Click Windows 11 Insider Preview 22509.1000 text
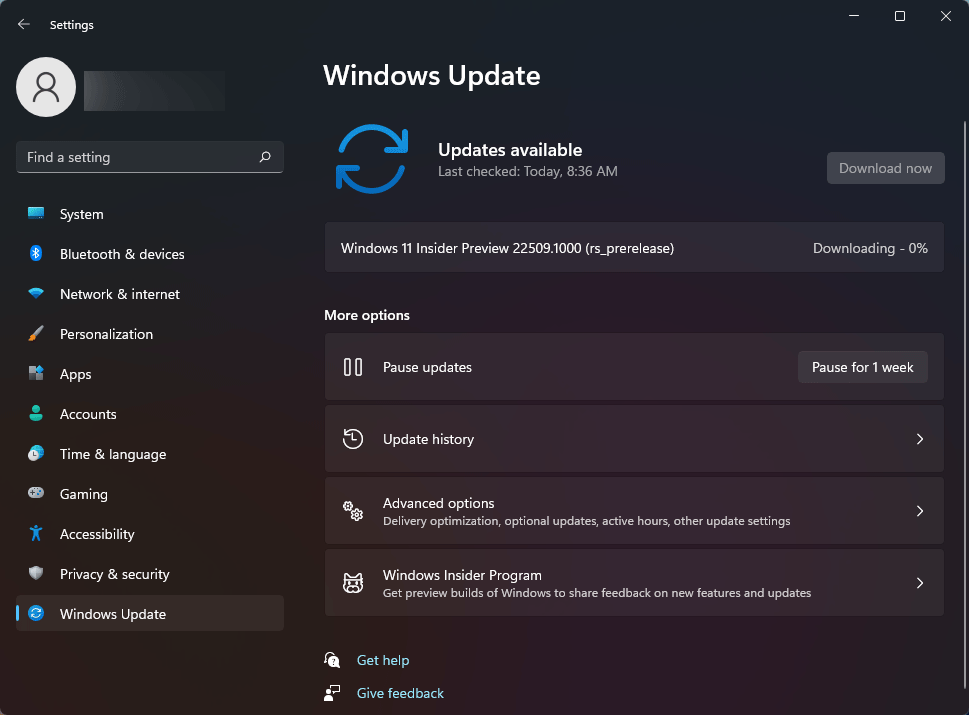Viewport: 969px width, 715px height. coord(507,248)
